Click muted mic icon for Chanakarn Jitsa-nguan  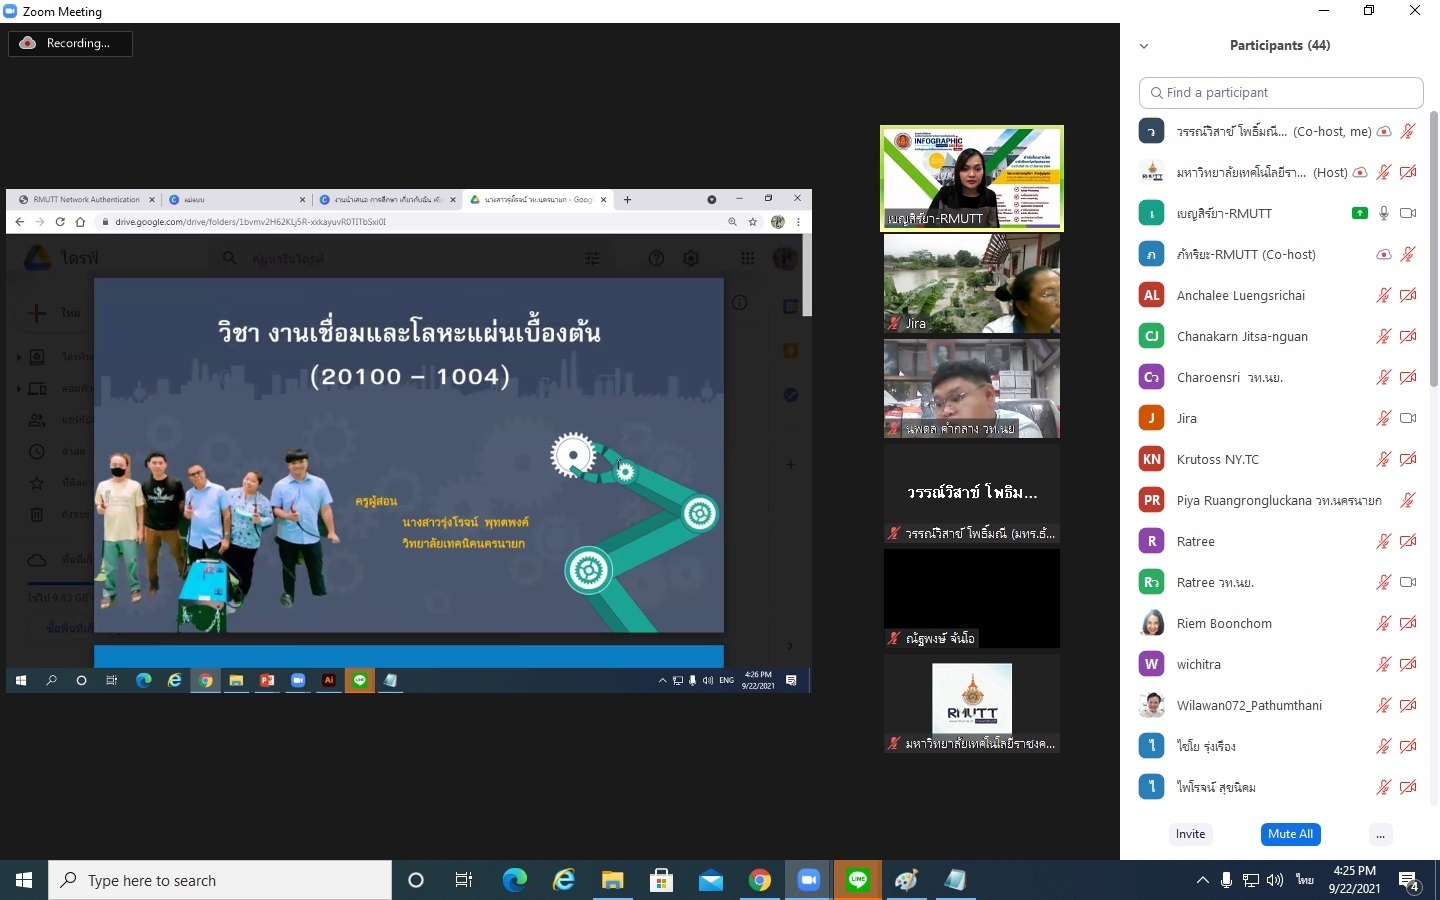(x=1384, y=336)
